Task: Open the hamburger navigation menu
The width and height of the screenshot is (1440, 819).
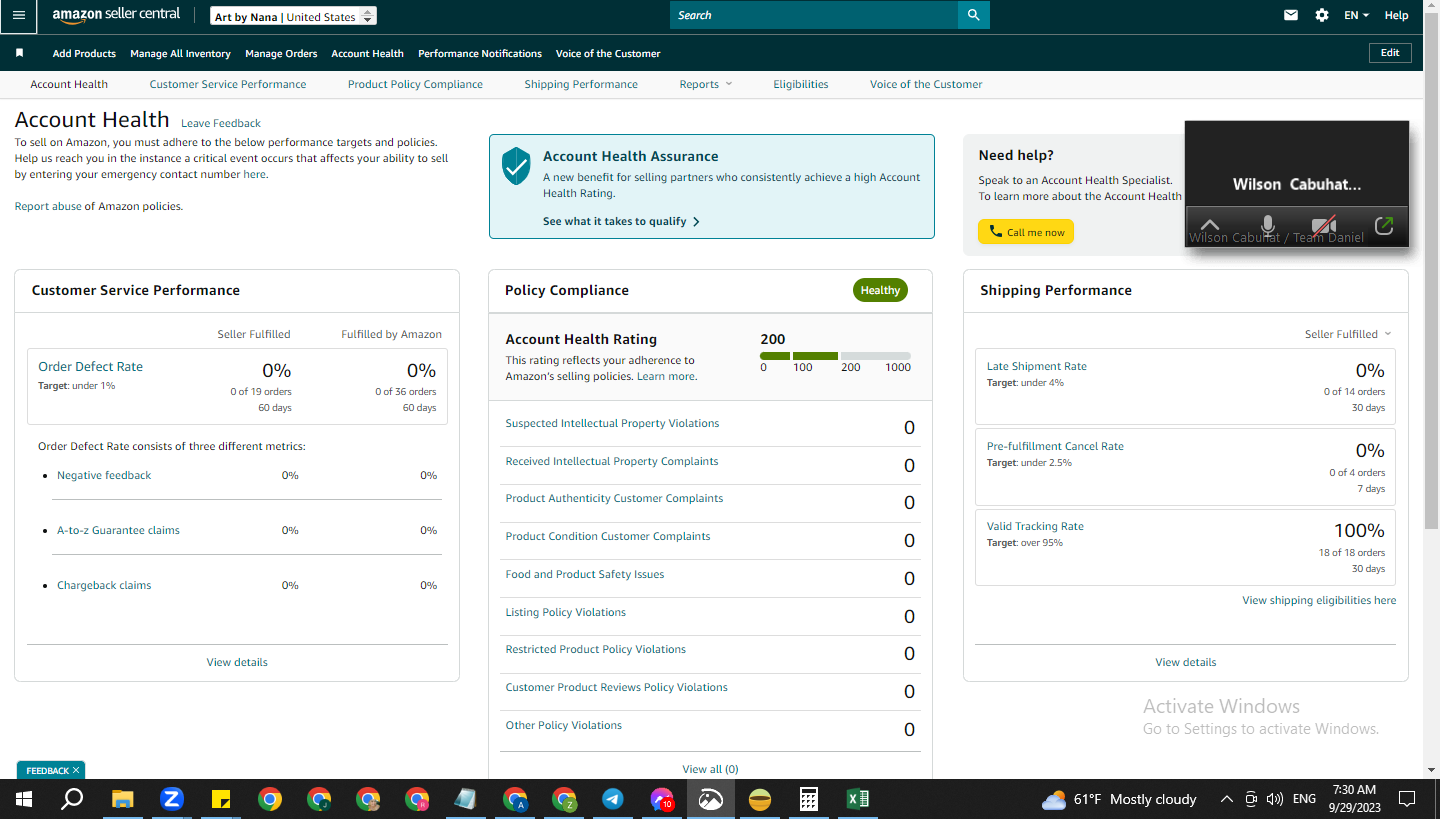Action: point(19,16)
